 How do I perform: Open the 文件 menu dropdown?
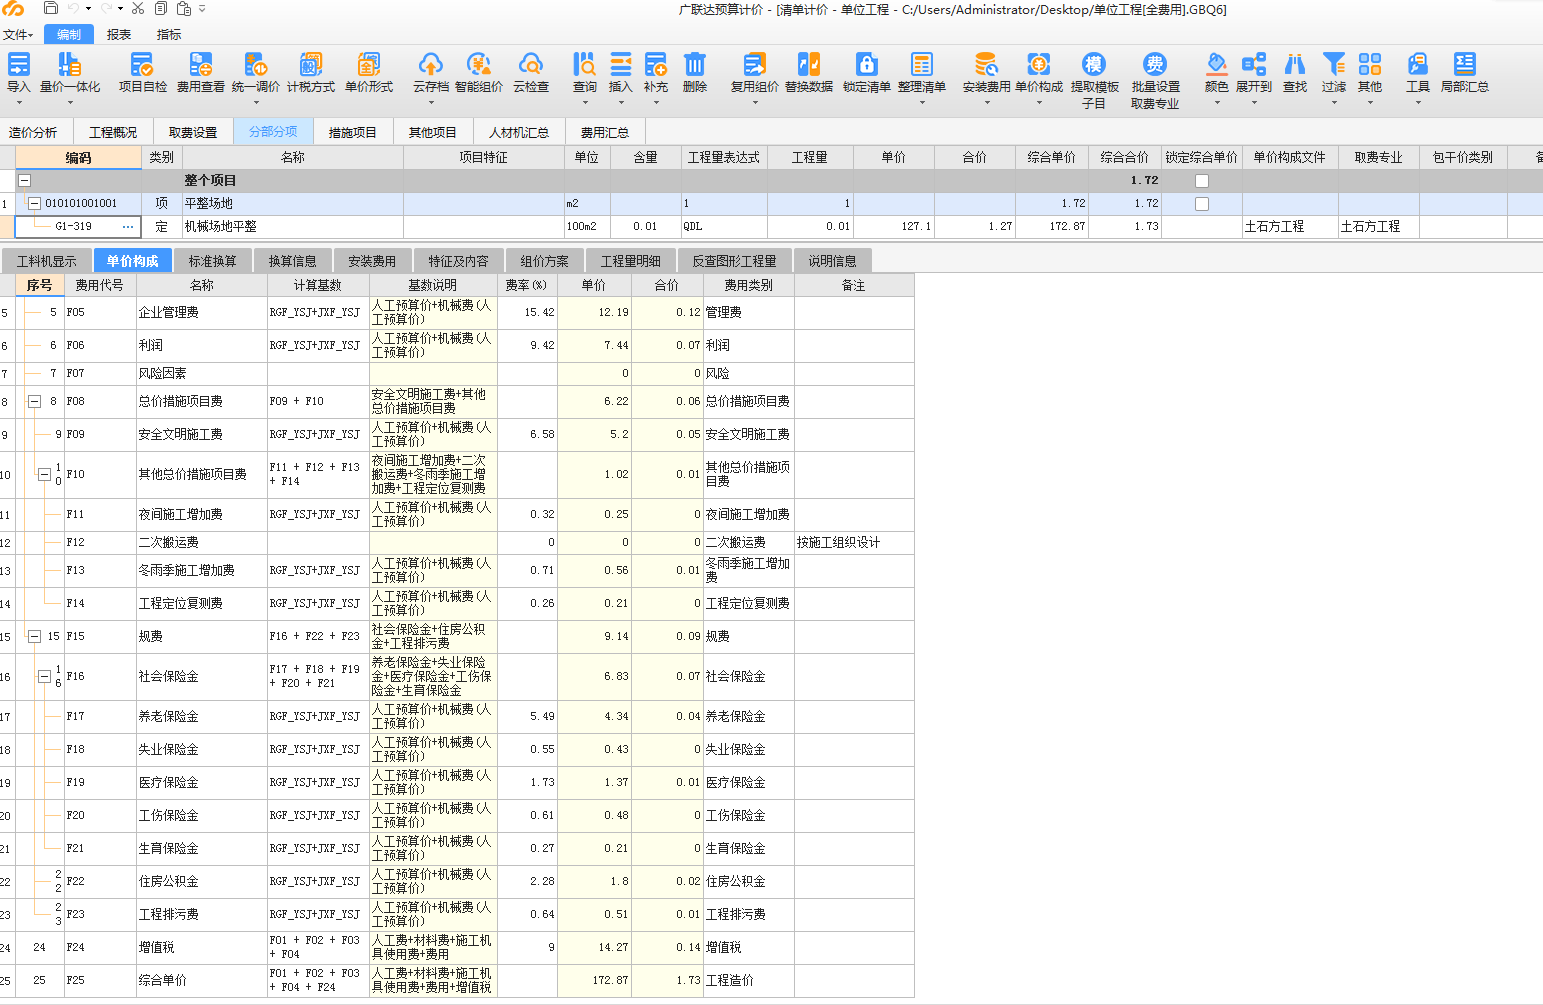[18, 35]
